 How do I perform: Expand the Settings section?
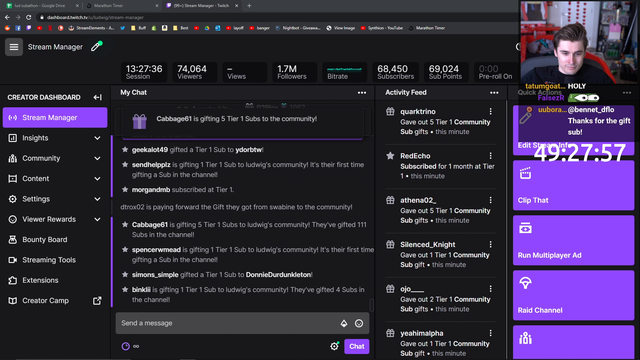point(97,199)
